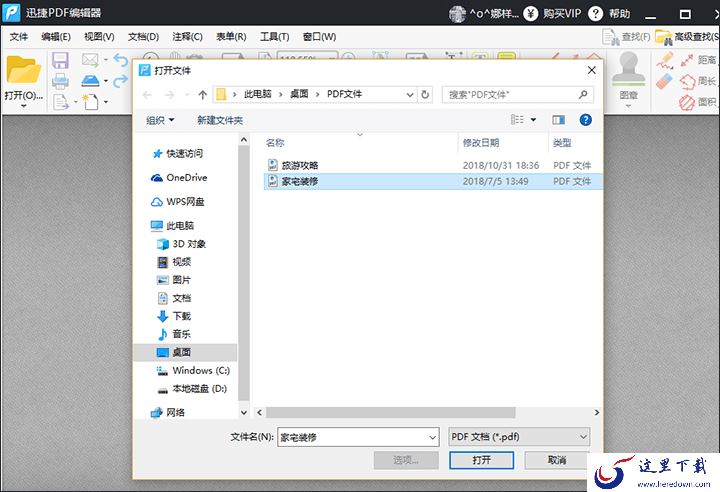
Task: Click the Open (打开) button in dialog
Action: click(481, 460)
